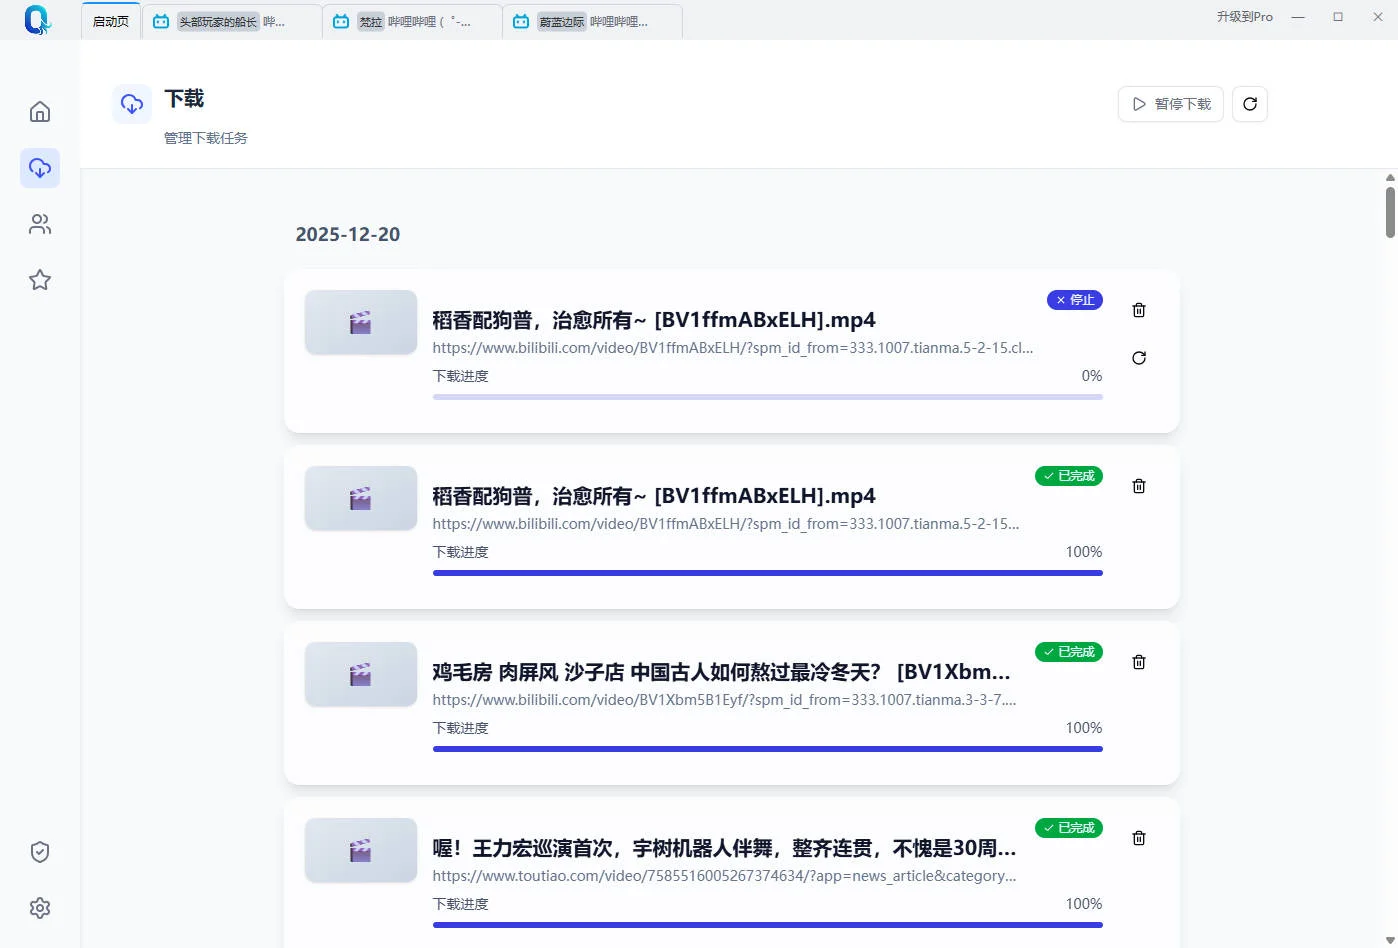Delete the 鸡毛房 肉屏风 download via trash icon

[1138, 661]
